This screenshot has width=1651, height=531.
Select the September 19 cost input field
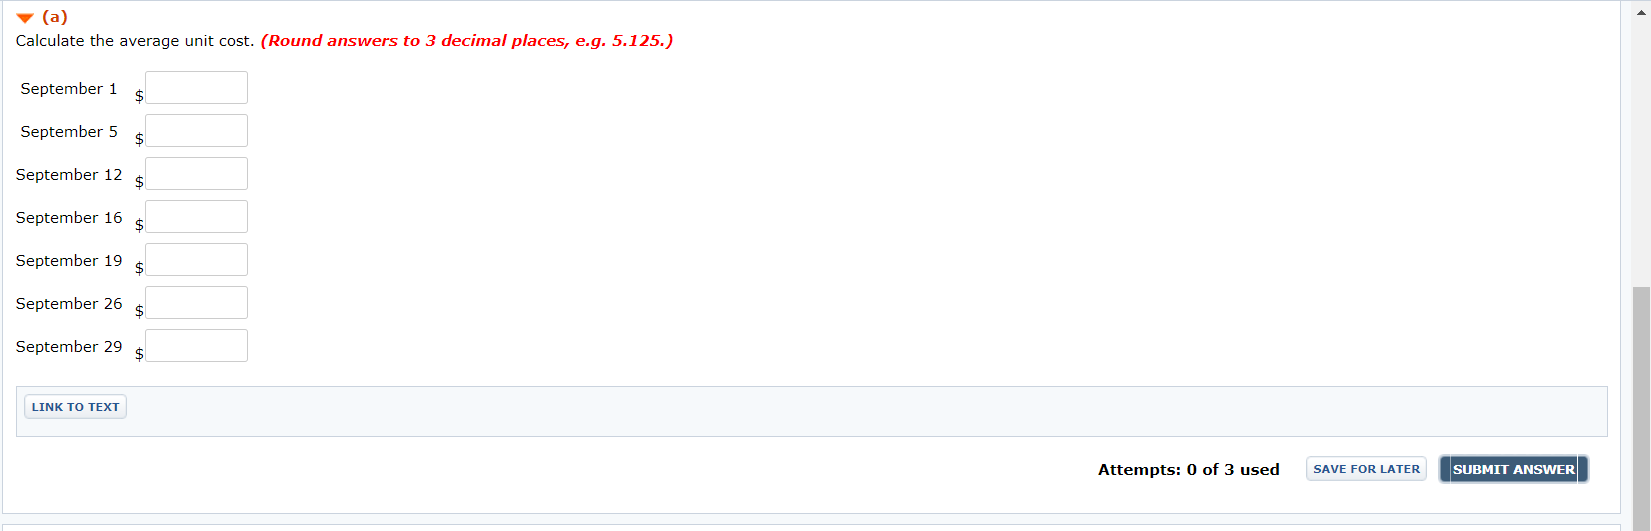tap(196, 260)
